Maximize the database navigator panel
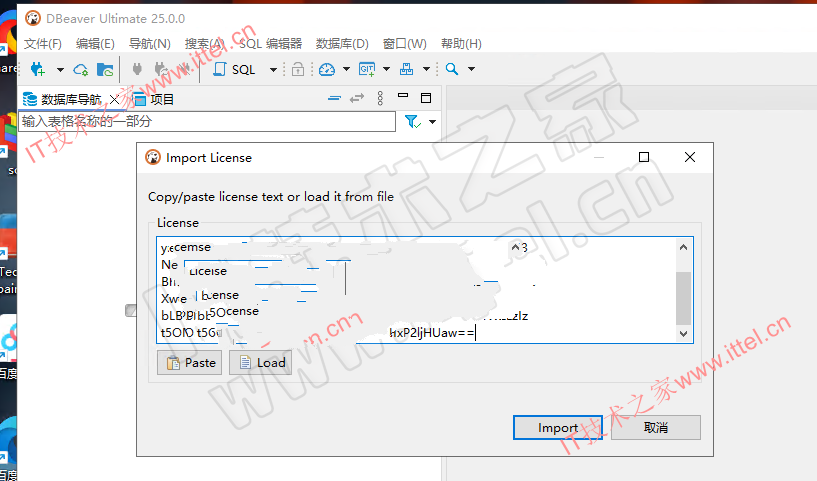This screenshot has width=817, height=481. click(x=426, y=98)
